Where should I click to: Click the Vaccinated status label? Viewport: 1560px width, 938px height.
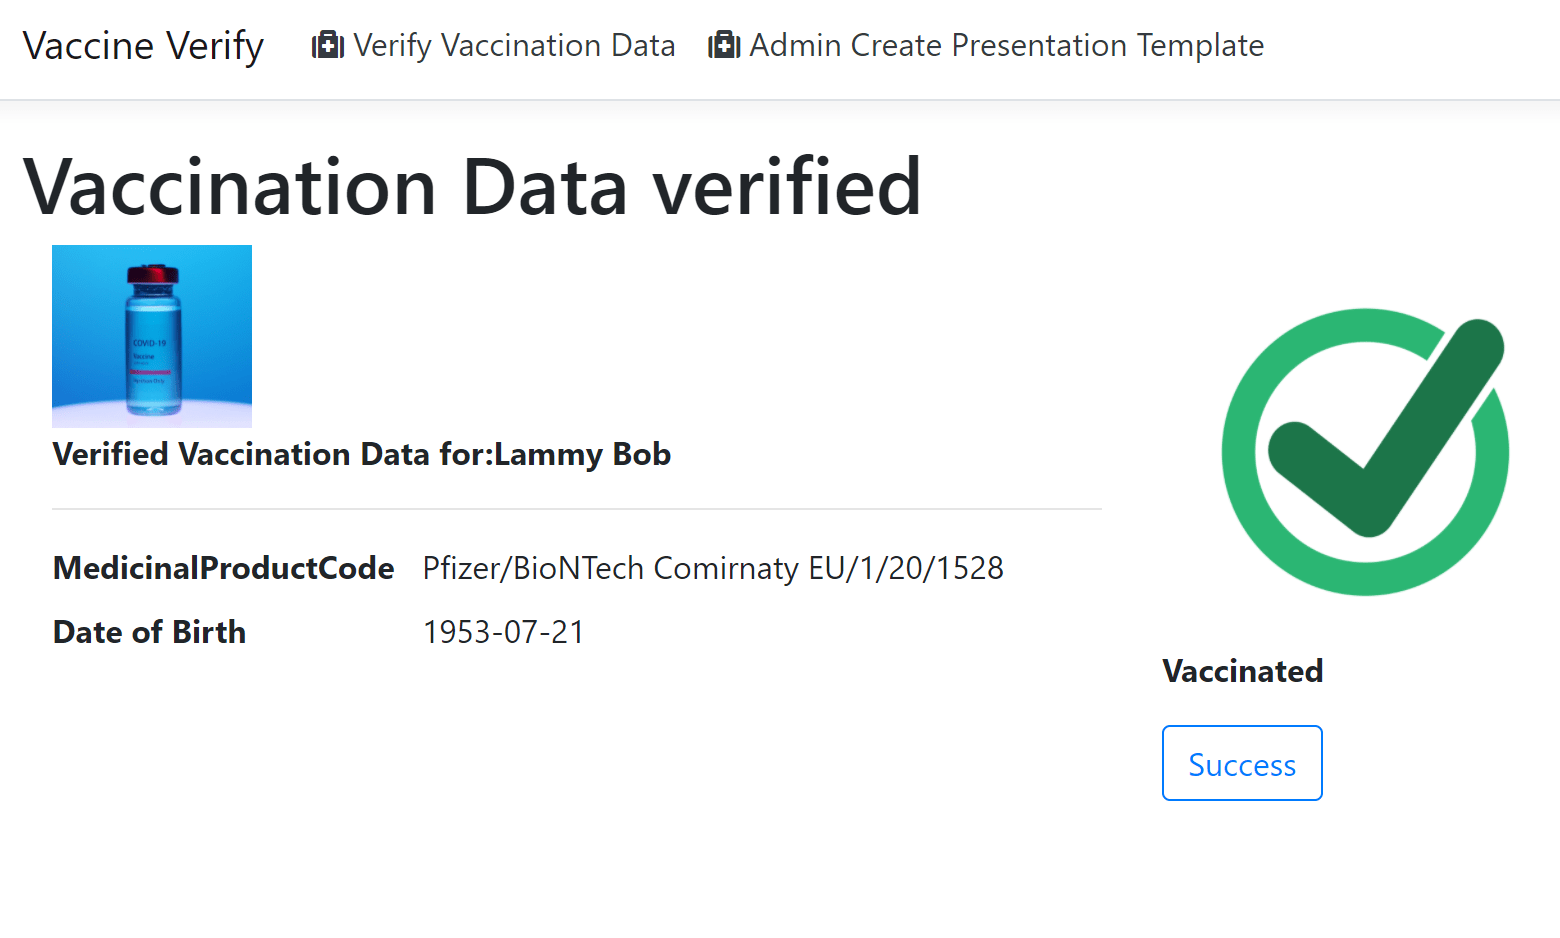coord(1242,671)
